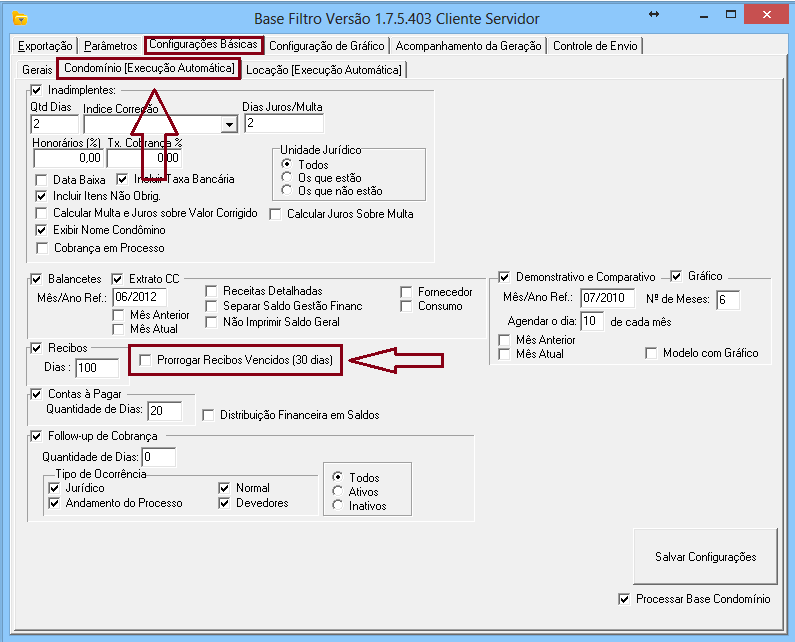The width and height of the screenshot is (795, 642).
Task: Switch to the Exportação tab
Action: coord(46,46)
